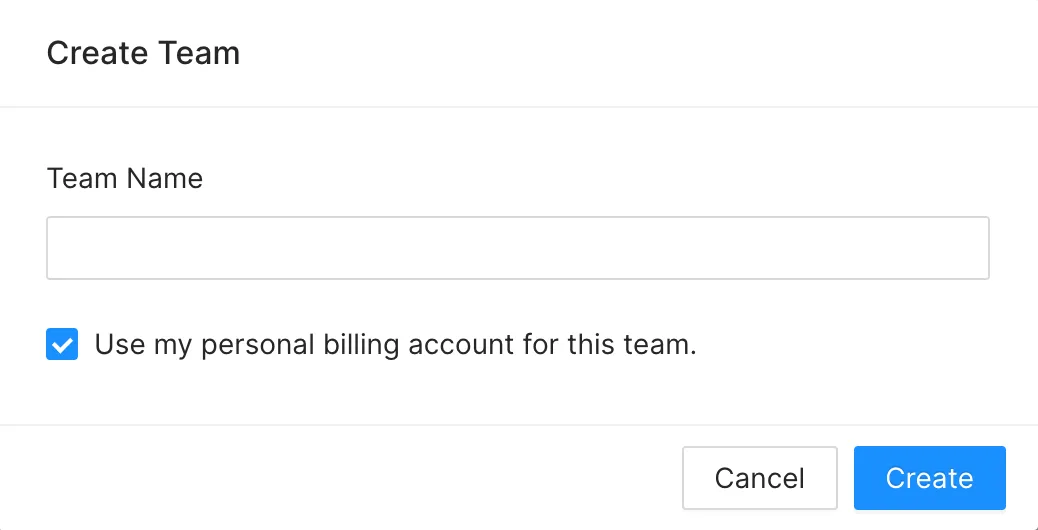Dismiss dialog using the Cancel button
The image size is (1038, 530).
point(760,478)
